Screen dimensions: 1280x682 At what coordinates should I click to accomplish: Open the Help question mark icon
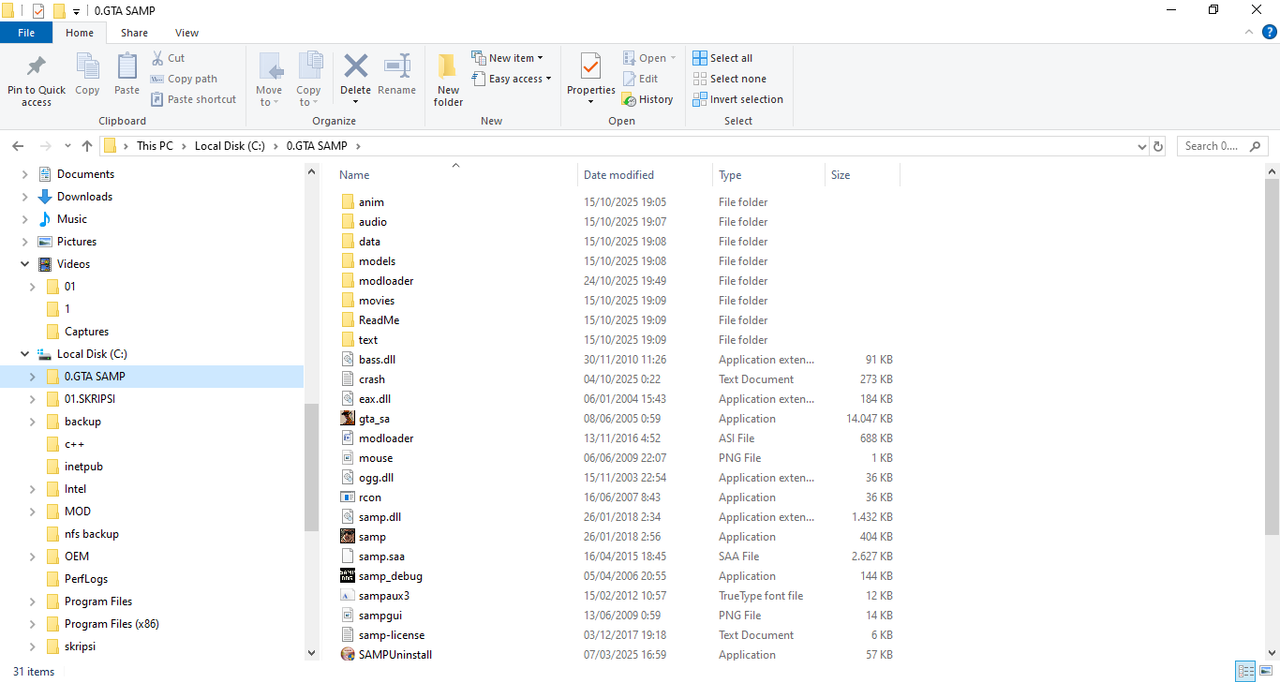click(x=1269, y=33)
